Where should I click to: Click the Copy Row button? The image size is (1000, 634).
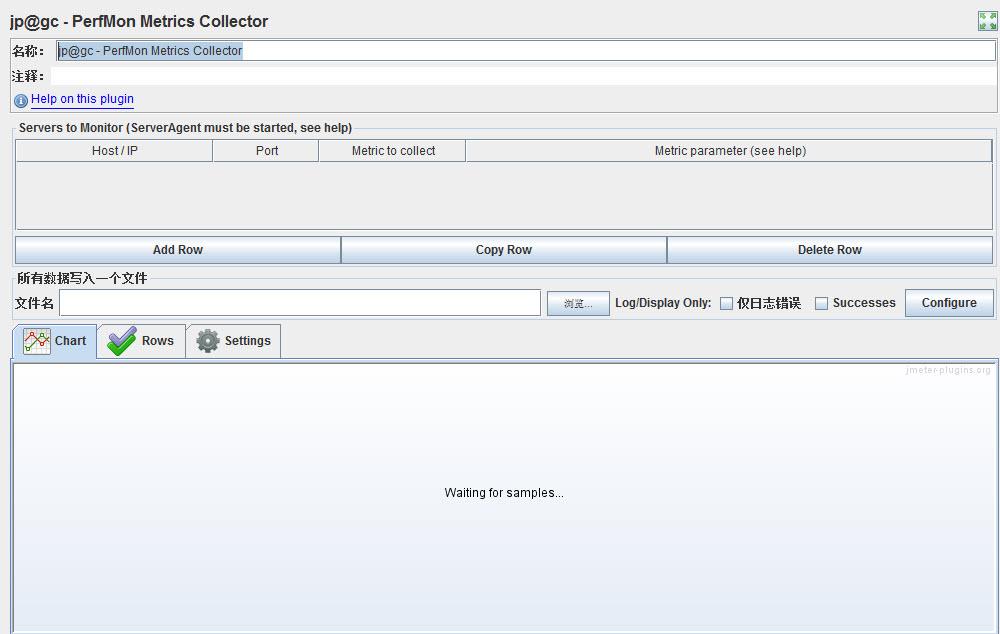tap(504, 250)
